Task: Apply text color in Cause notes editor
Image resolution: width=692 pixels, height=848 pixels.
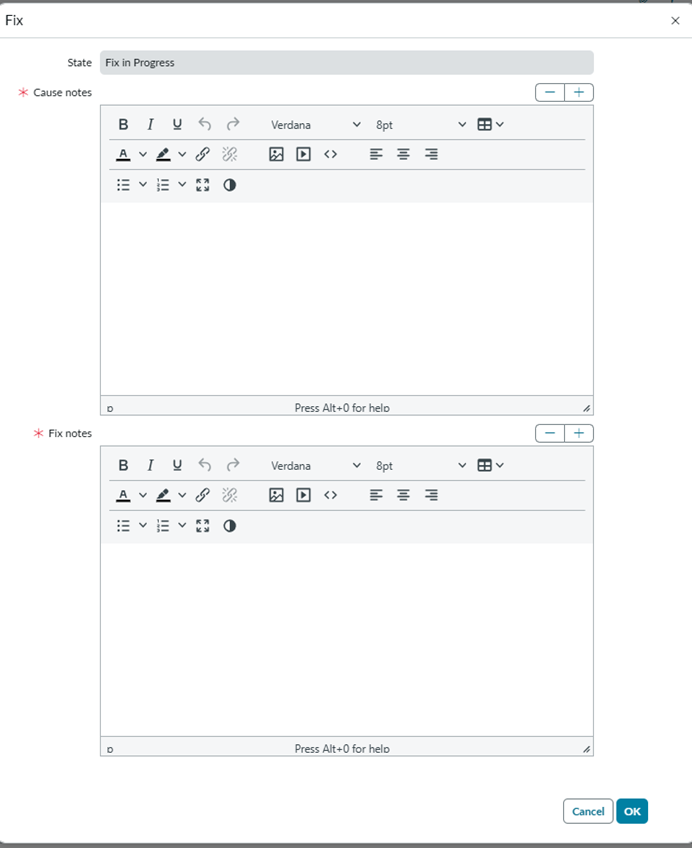Action: [x=123, y=155]
